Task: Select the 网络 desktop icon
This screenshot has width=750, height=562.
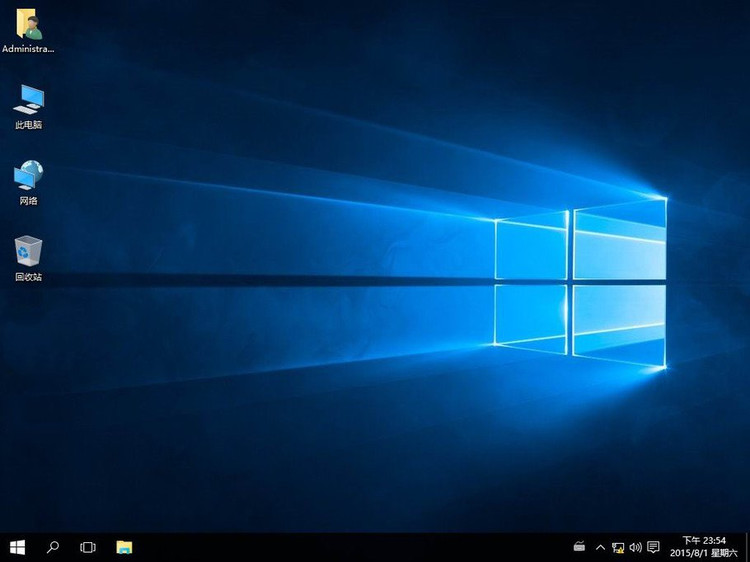Action: [x=28, y=183]
